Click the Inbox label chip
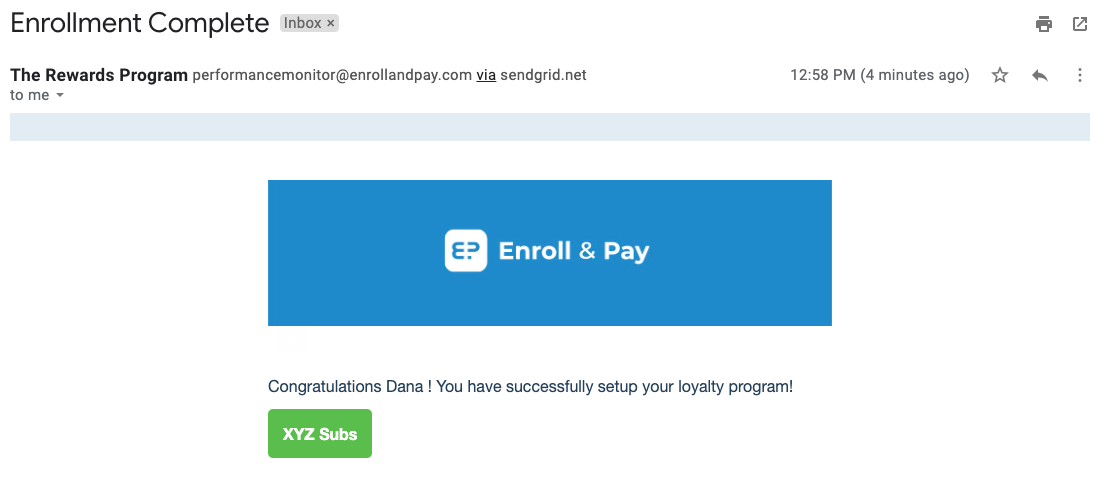Image resolution: width=1094 pixels, height=497 pixels. pos(302,23)
